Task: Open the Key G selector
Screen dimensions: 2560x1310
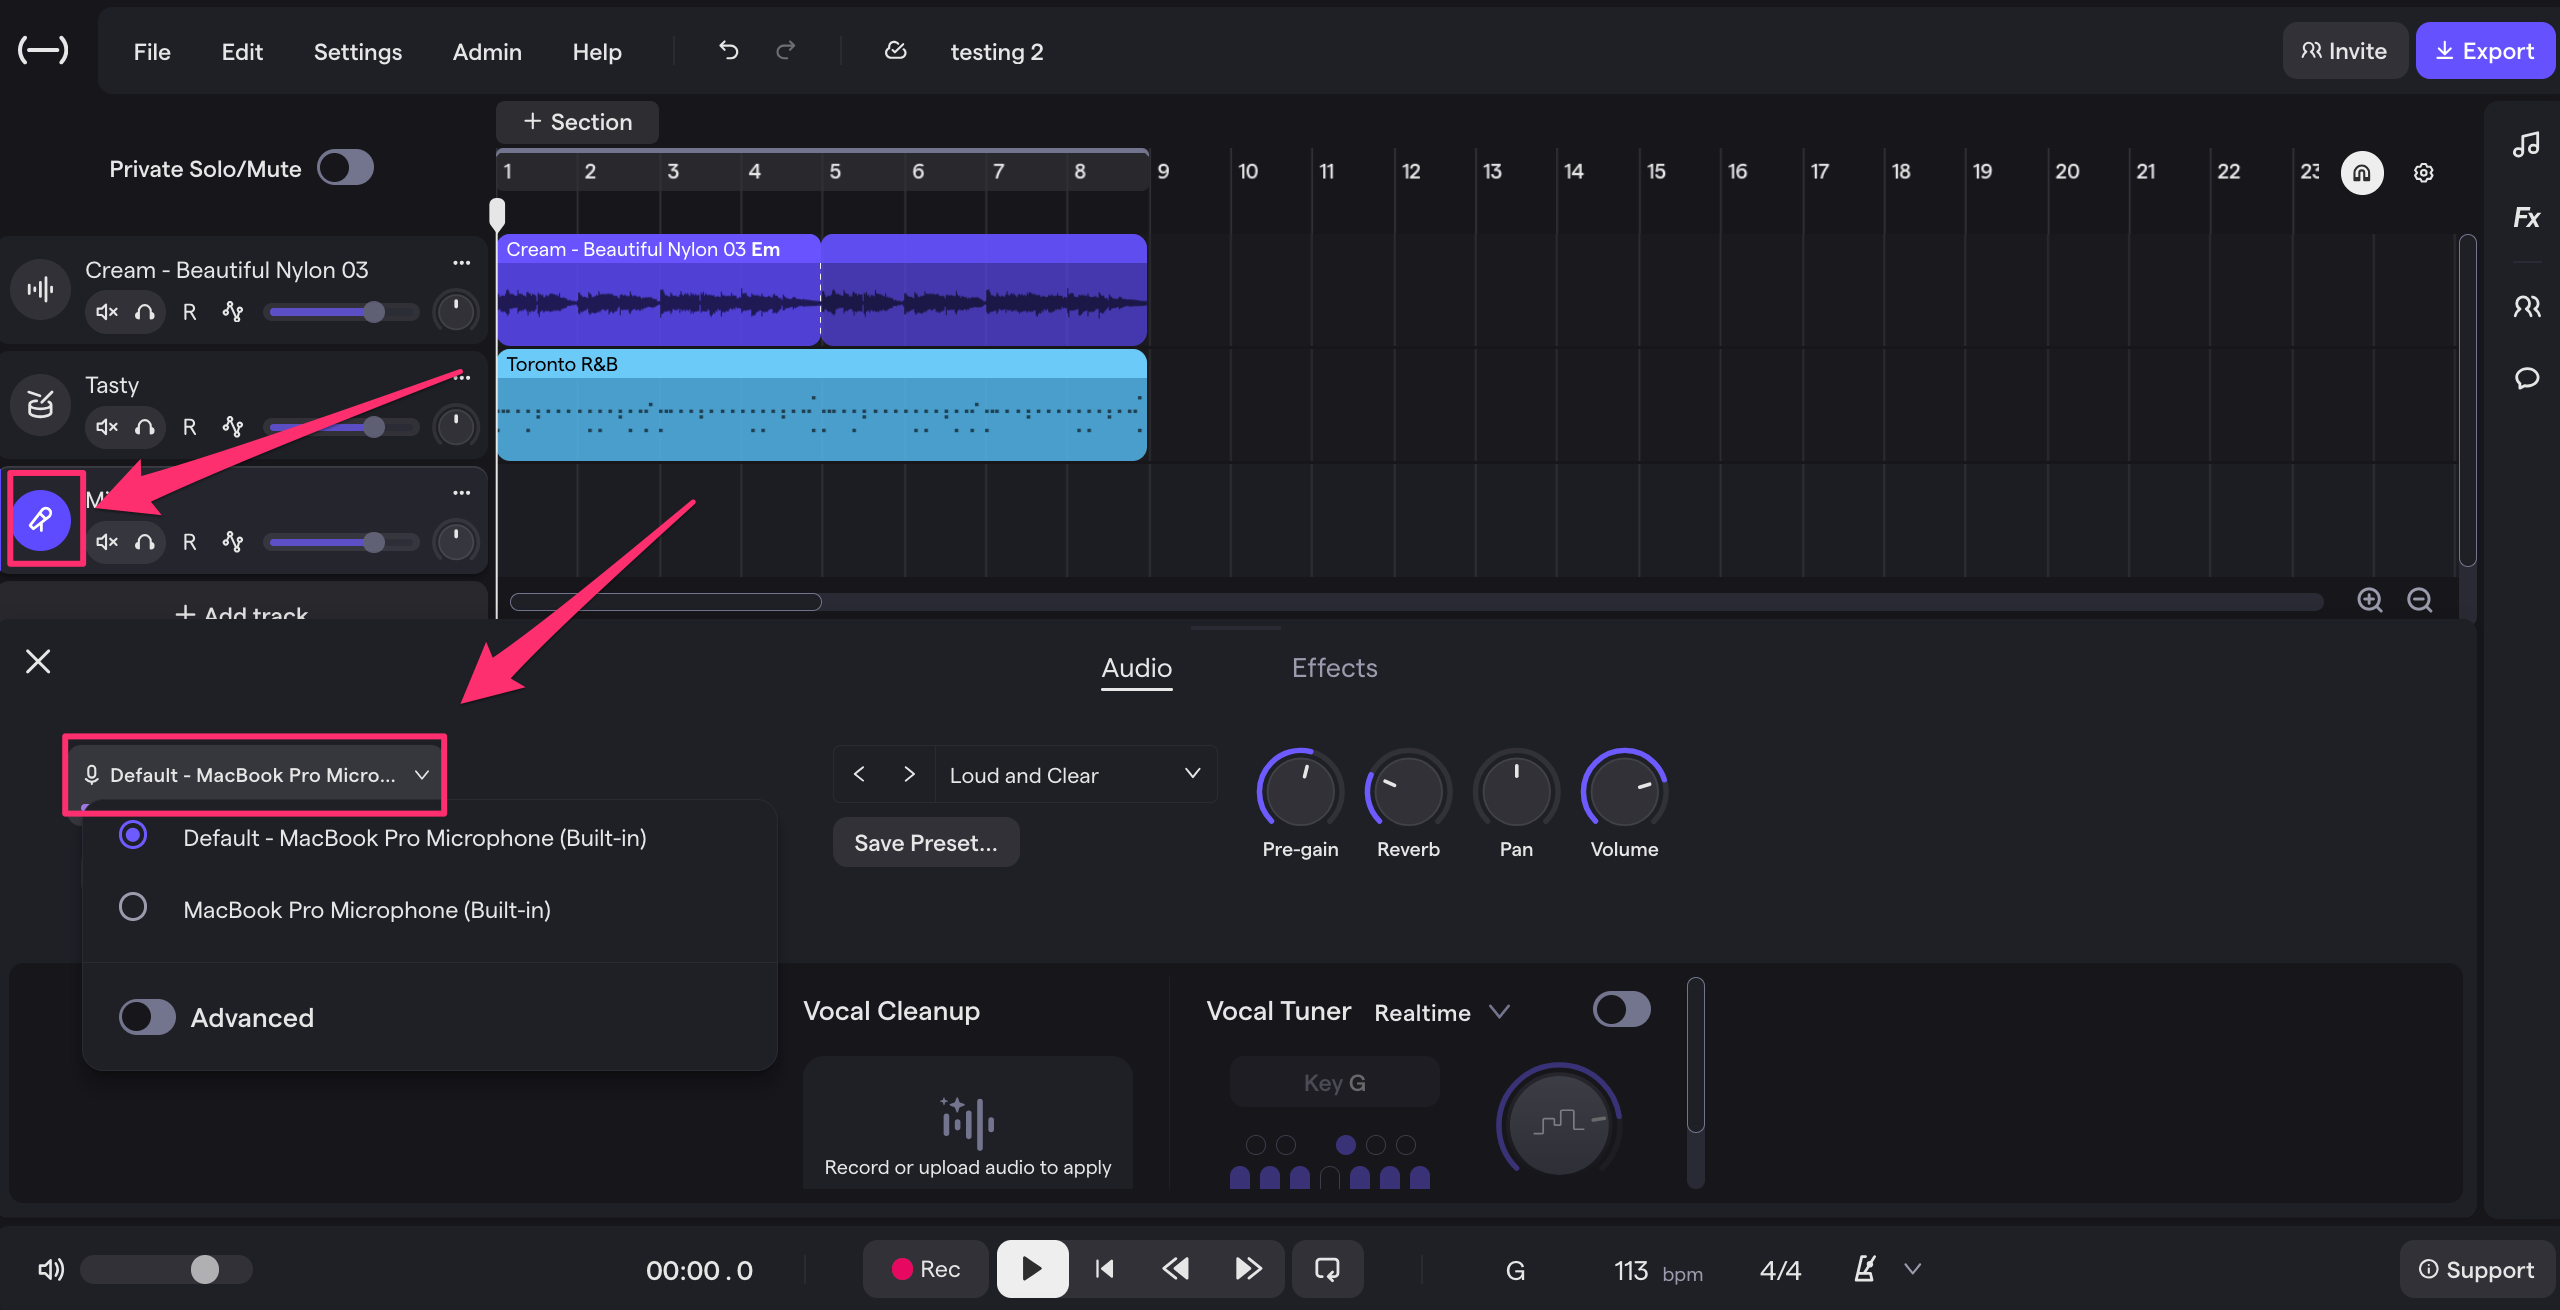Action: (1334, 1082)
